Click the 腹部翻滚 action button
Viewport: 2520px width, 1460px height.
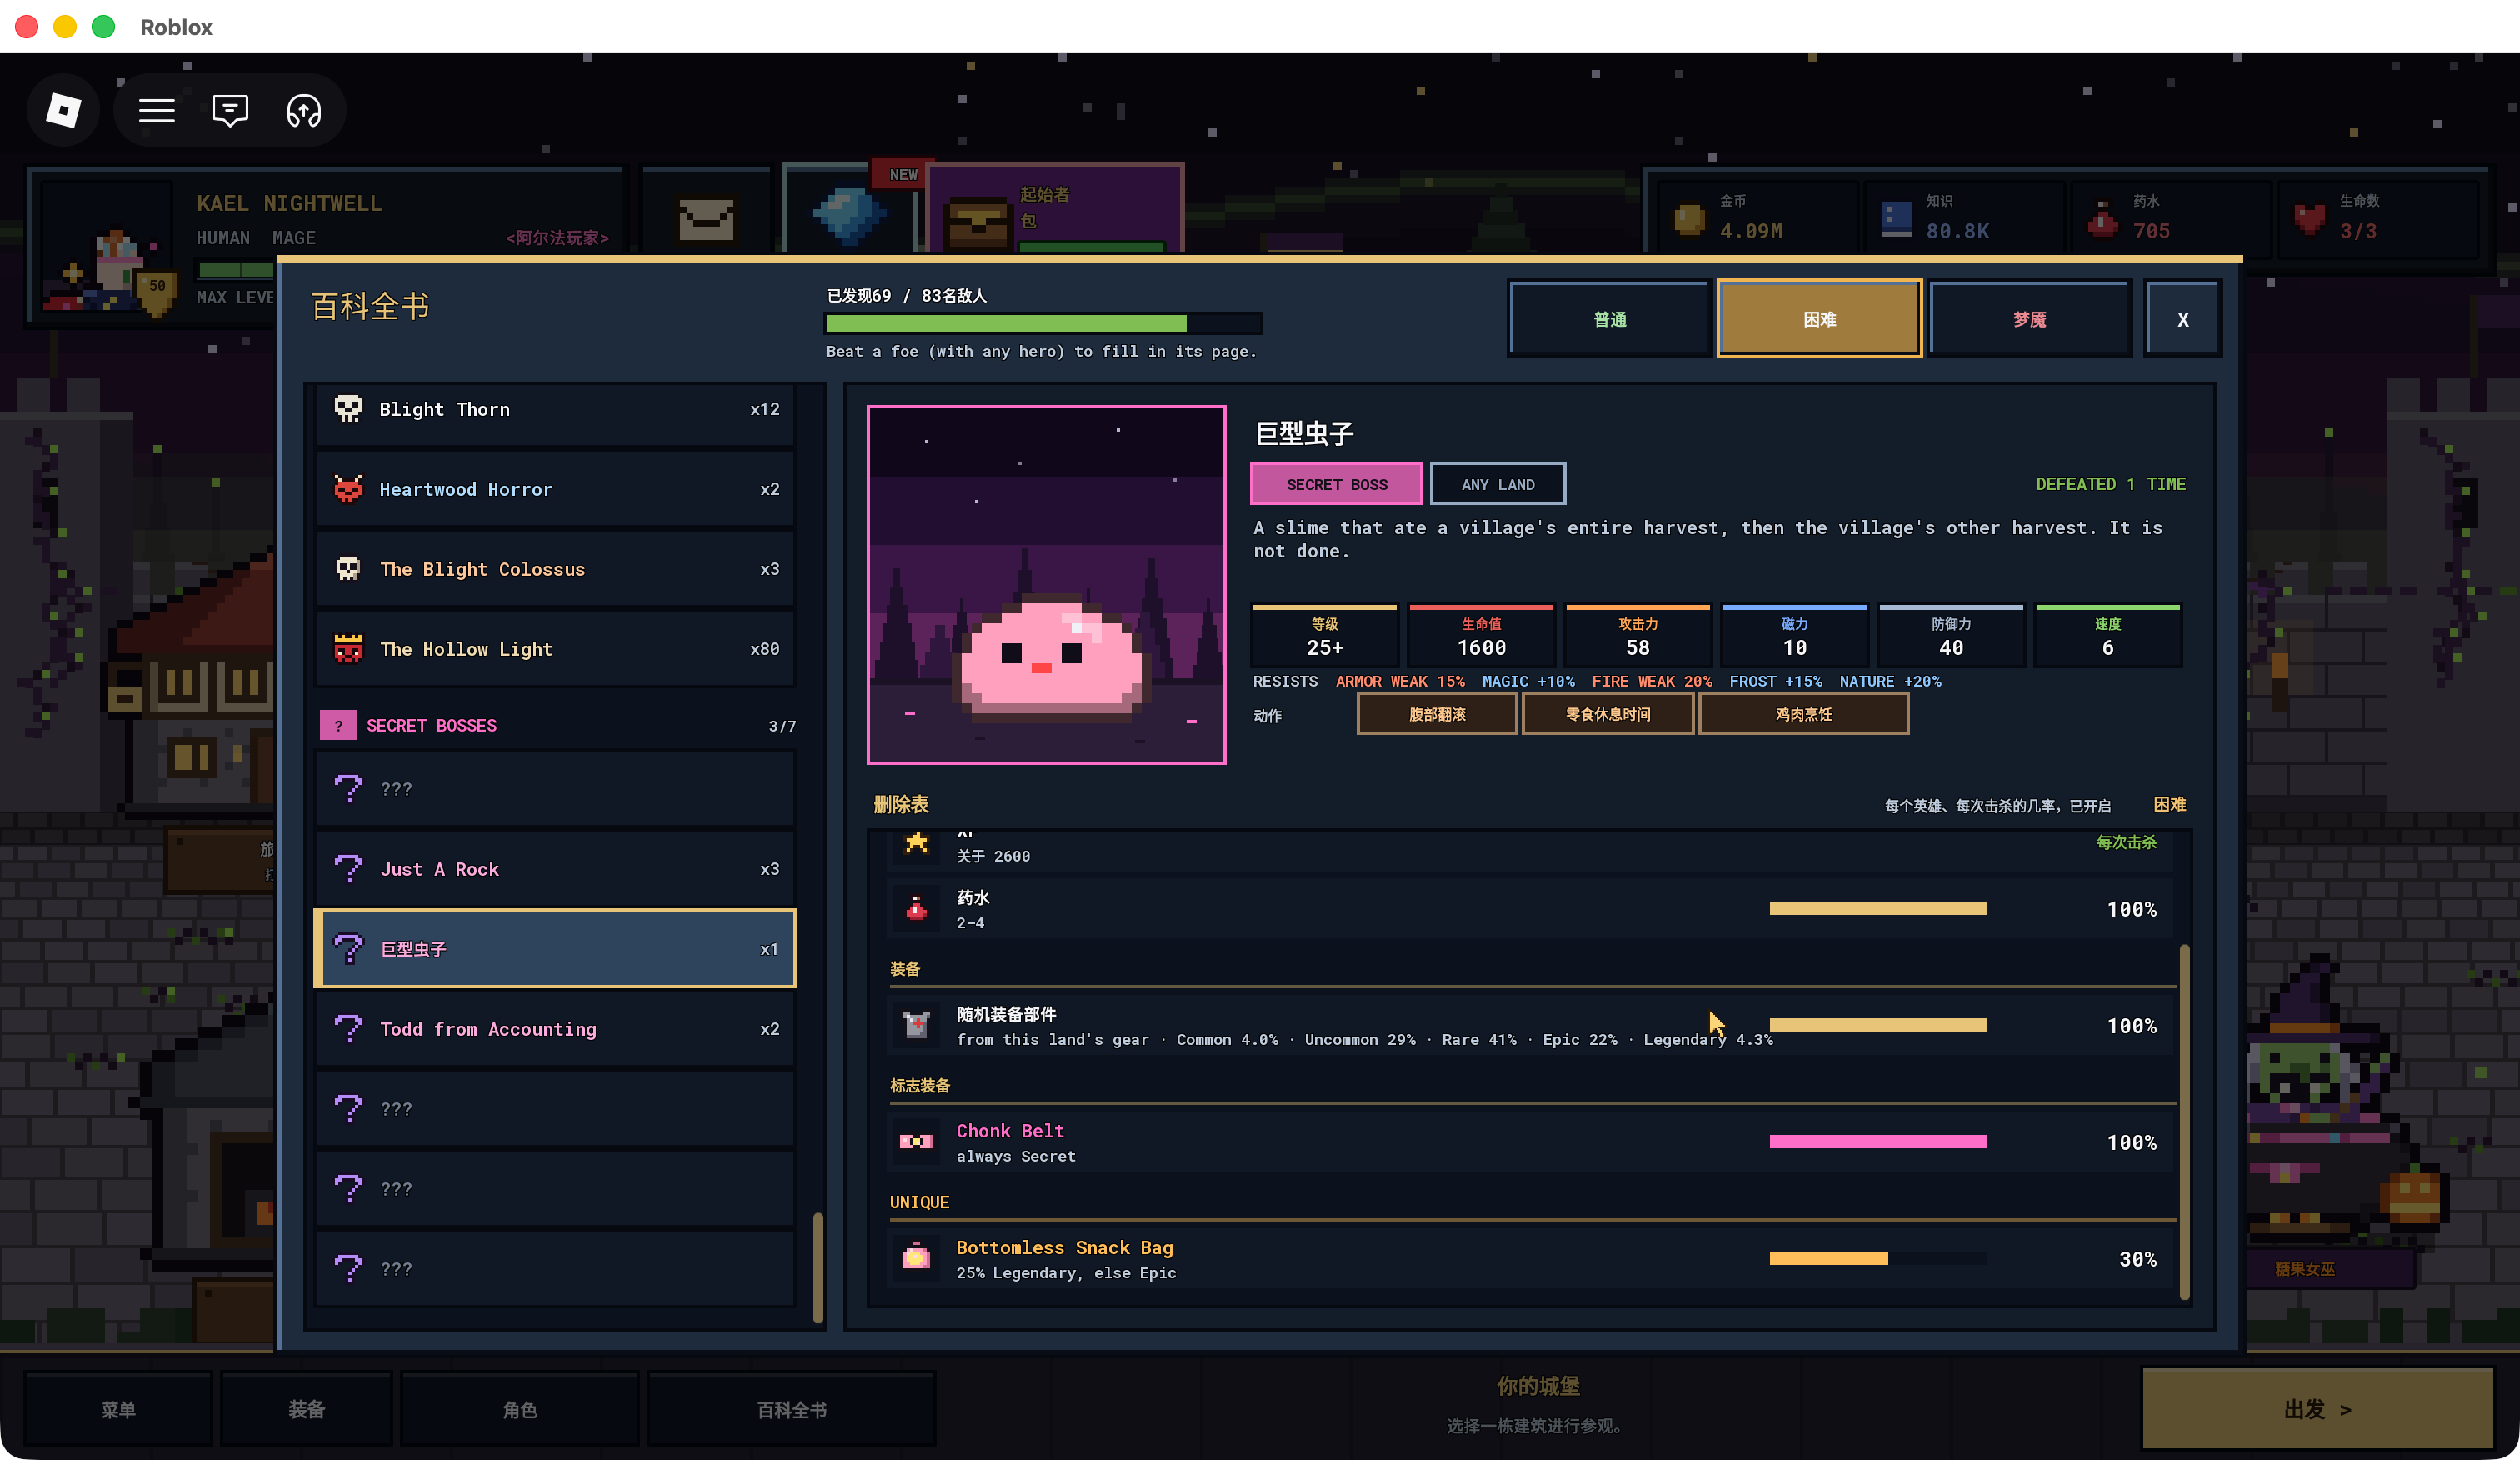click(1437, 714)
